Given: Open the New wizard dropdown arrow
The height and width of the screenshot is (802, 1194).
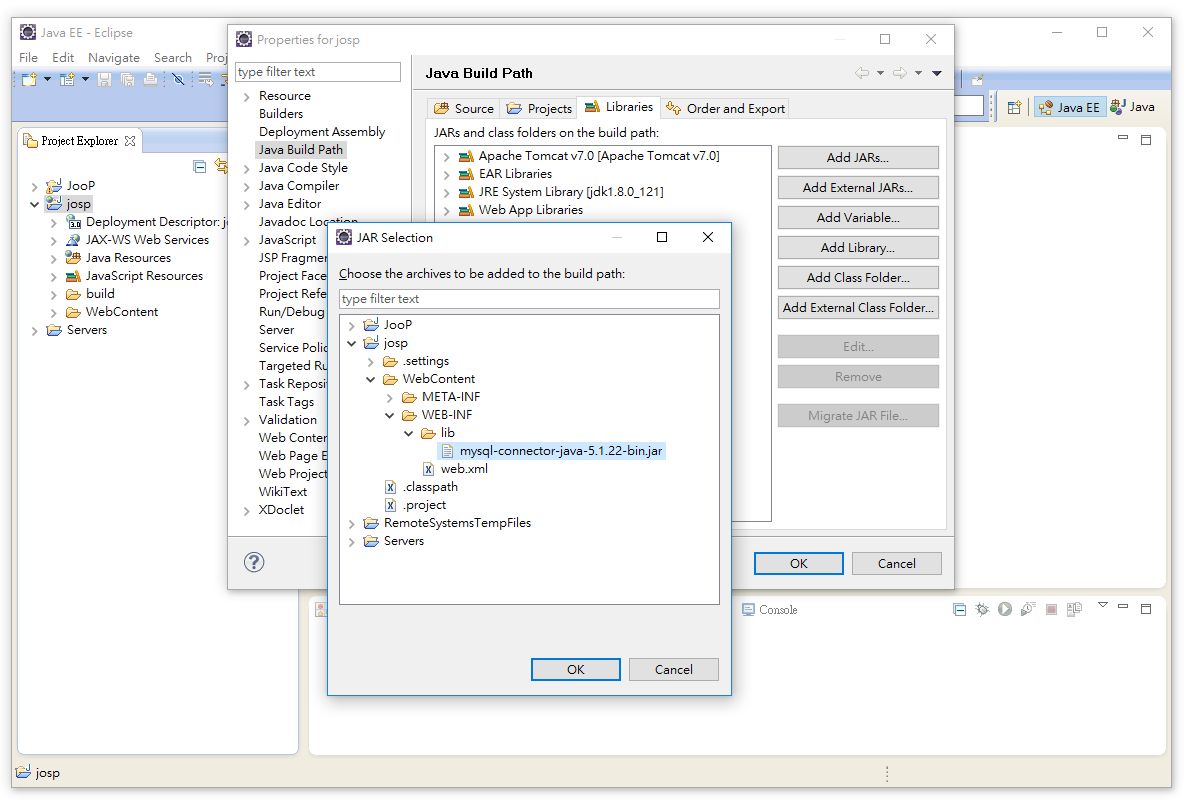Looking at the screenshot, I should tap(47, 79).
